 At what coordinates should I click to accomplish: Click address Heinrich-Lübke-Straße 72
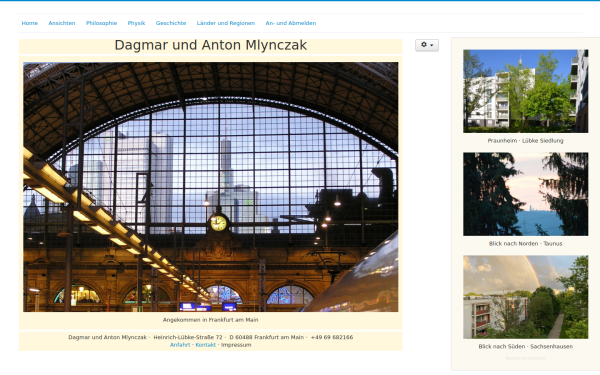[188, 338]
